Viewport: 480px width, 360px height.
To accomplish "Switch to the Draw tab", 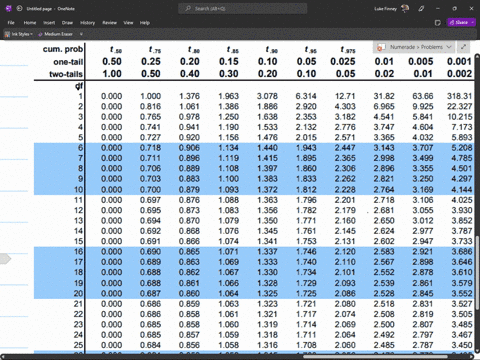I will 67,23.
